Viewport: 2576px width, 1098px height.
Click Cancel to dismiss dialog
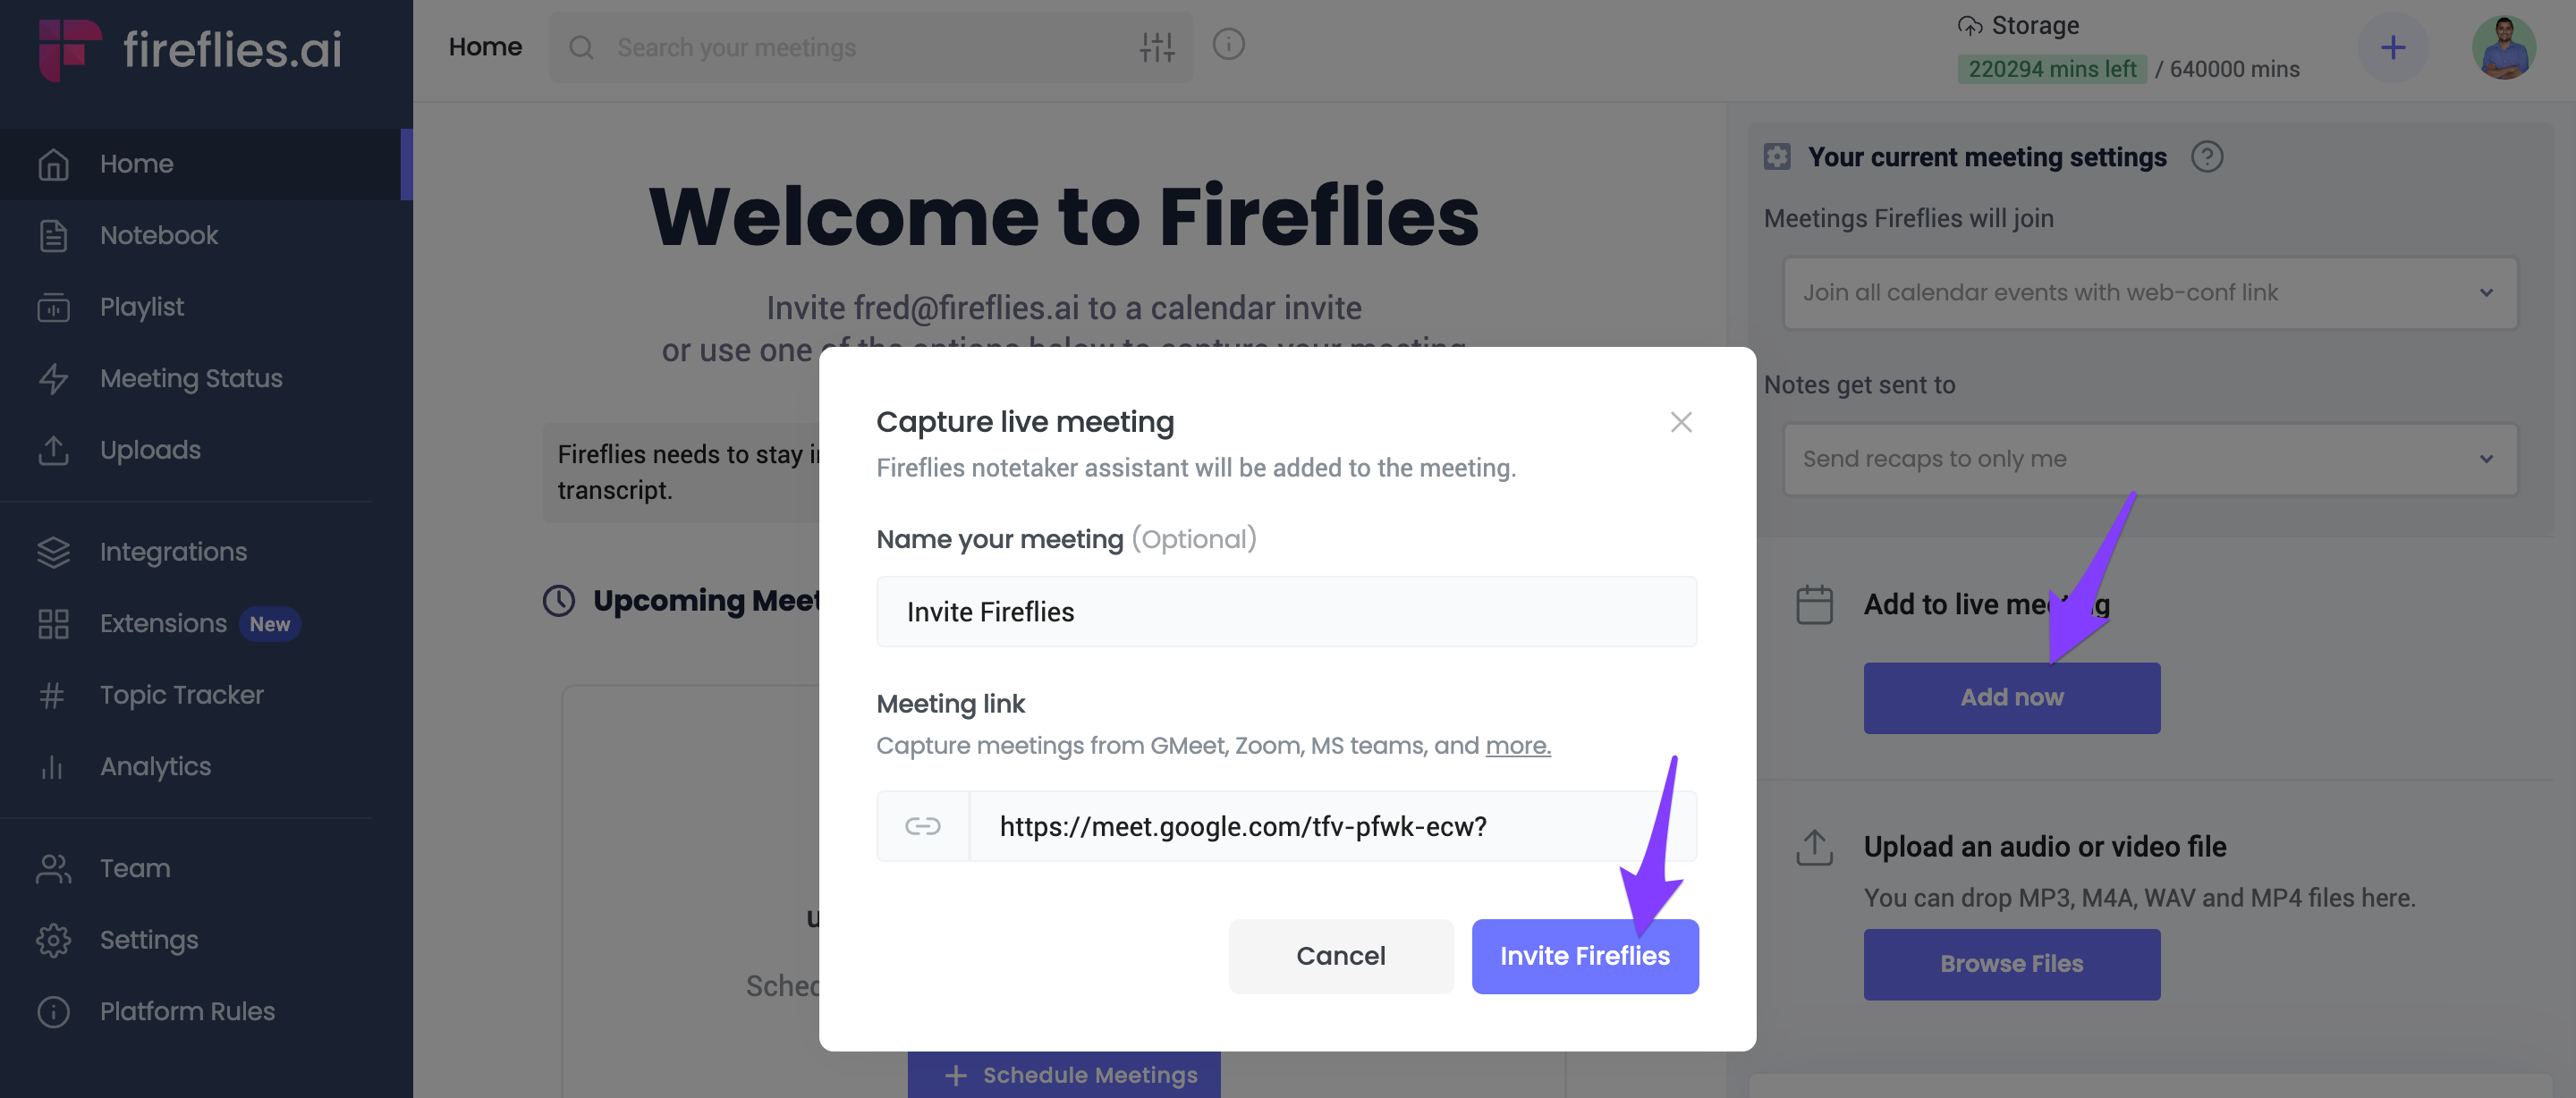coord(1341,955)
